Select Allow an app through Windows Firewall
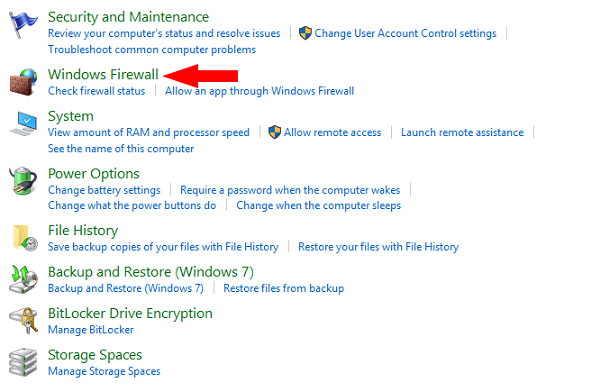 260,91
